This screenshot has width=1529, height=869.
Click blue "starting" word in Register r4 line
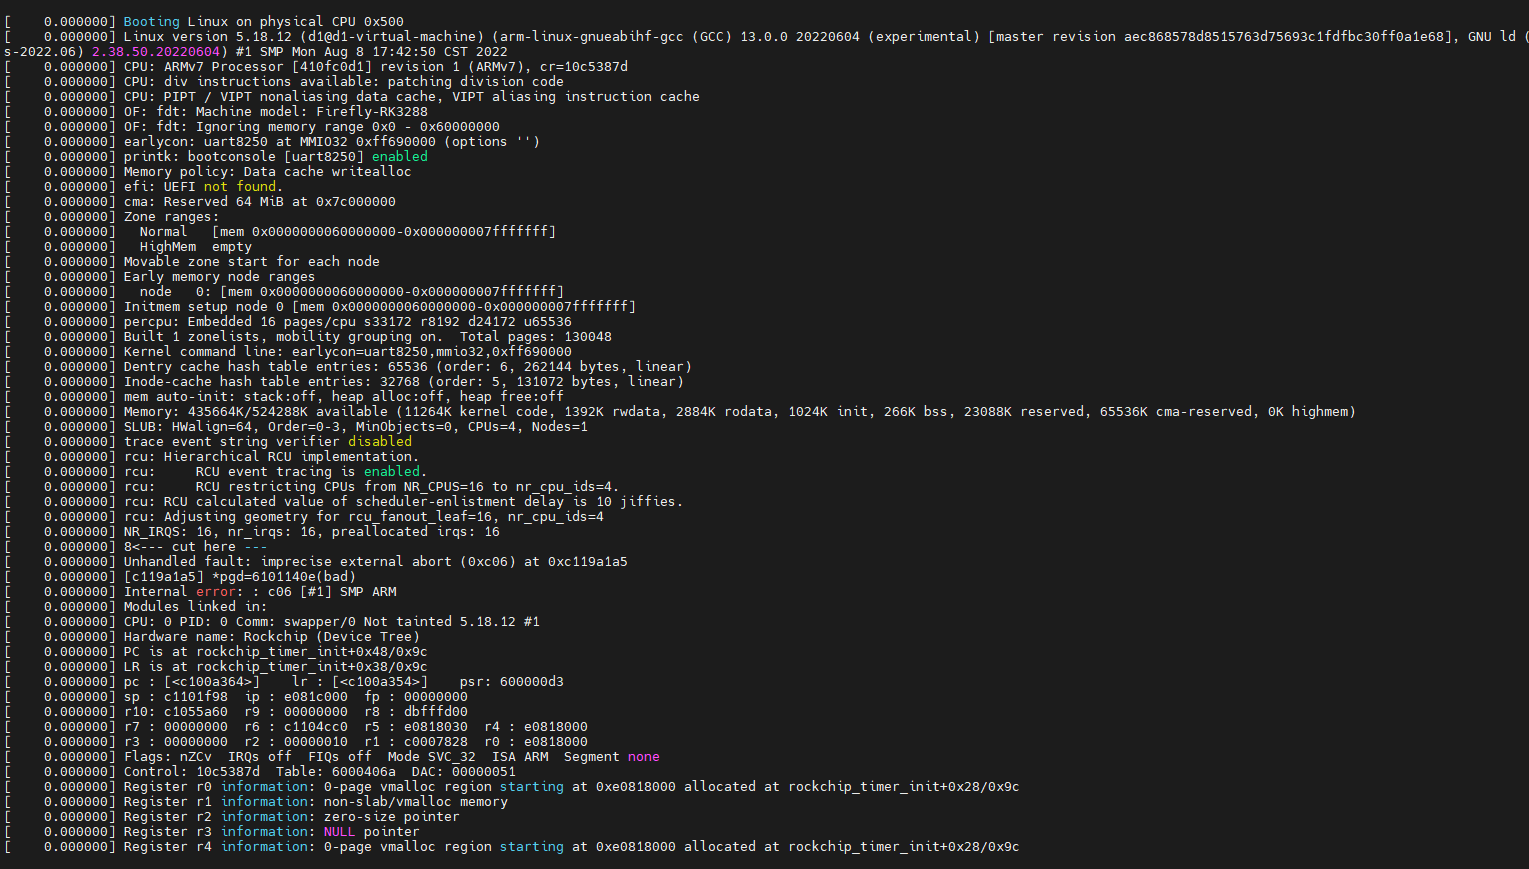[x=532, y=846]
